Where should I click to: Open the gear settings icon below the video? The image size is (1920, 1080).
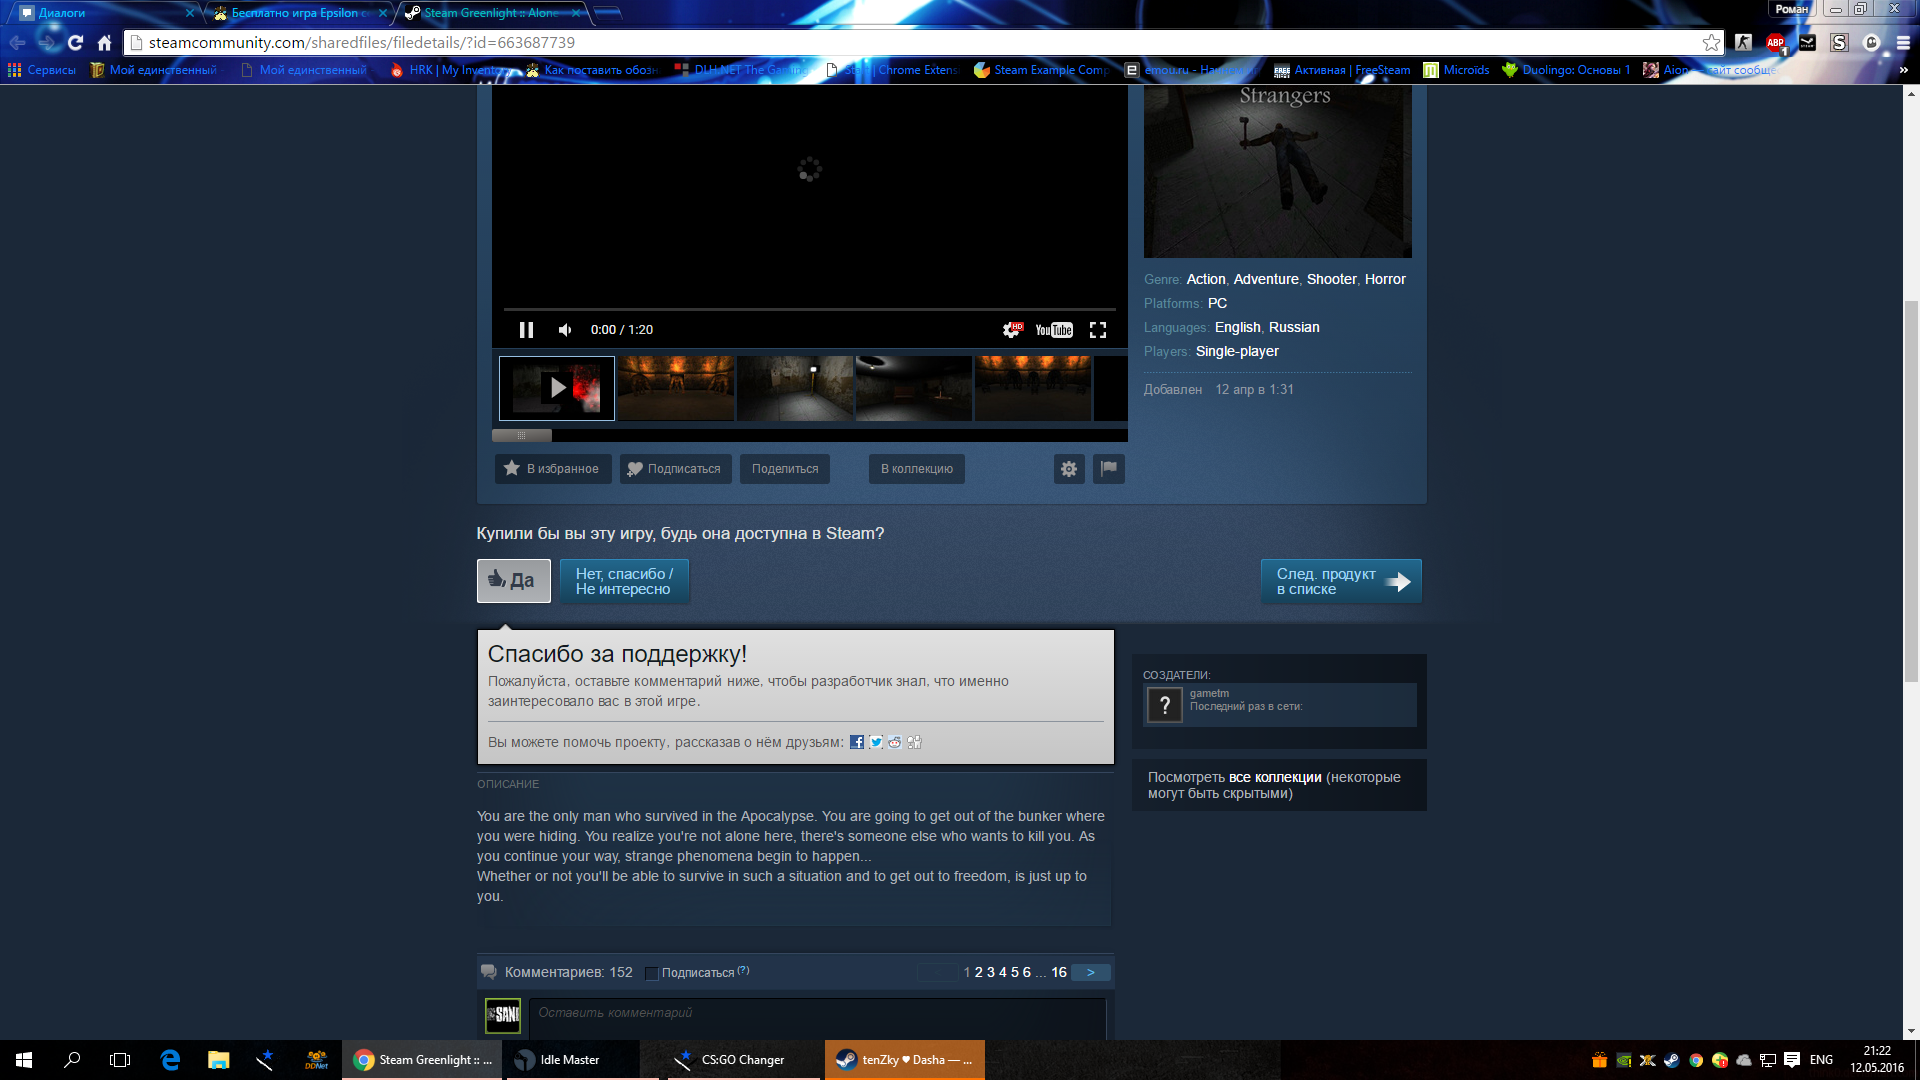click(1069, 469)
